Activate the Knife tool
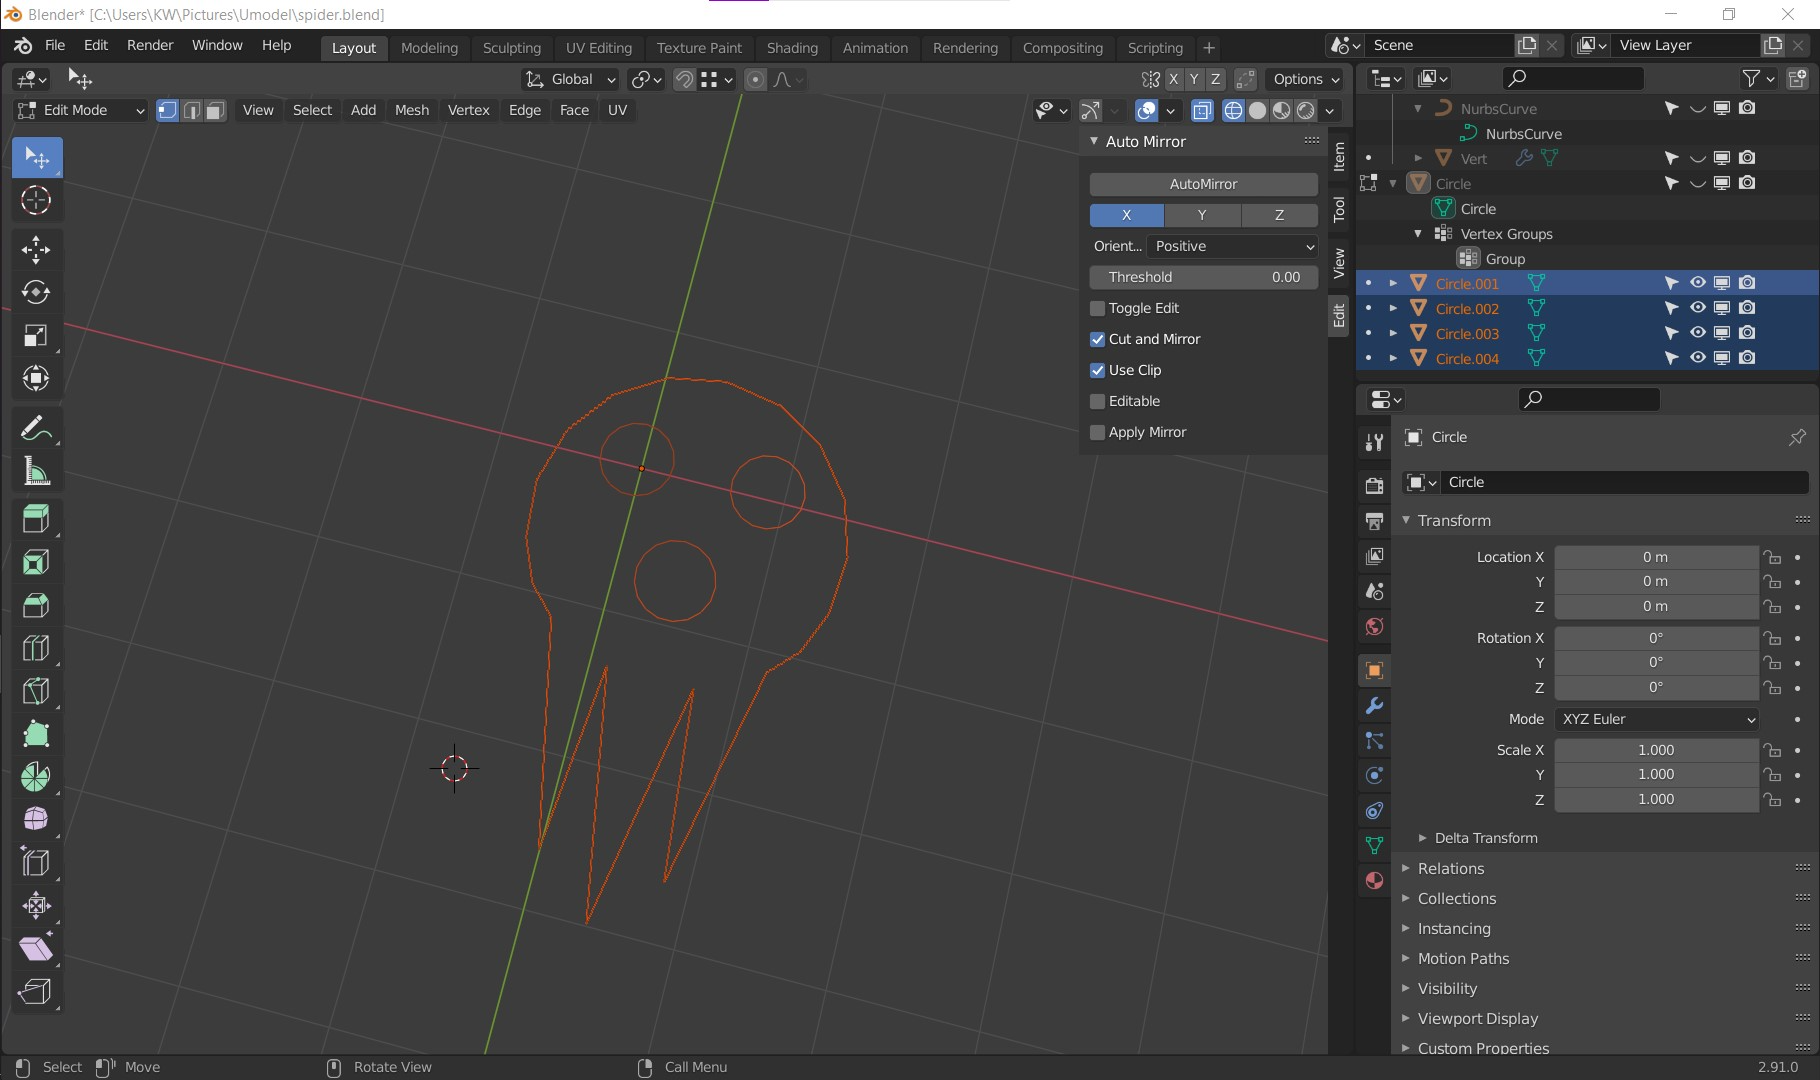 click(36, 691)
